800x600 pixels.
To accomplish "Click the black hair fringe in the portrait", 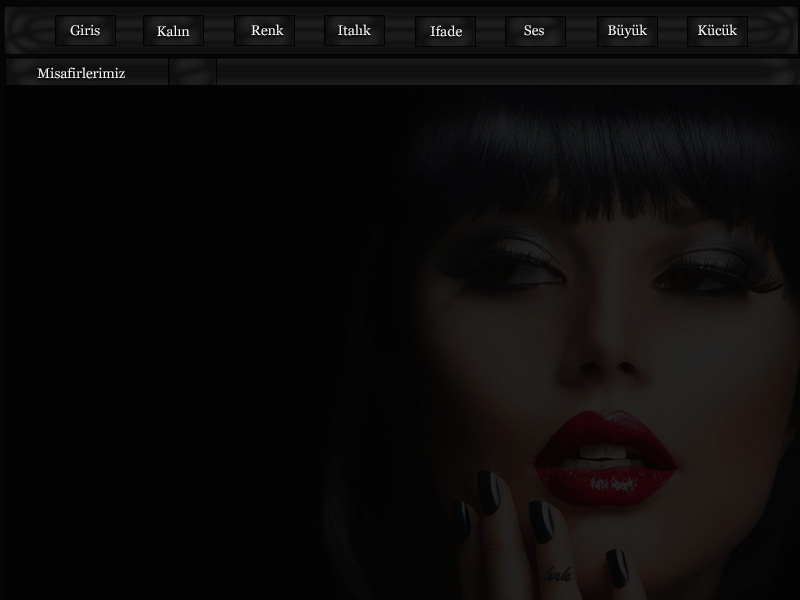I will pyautogui.click(x=600, y=170).
